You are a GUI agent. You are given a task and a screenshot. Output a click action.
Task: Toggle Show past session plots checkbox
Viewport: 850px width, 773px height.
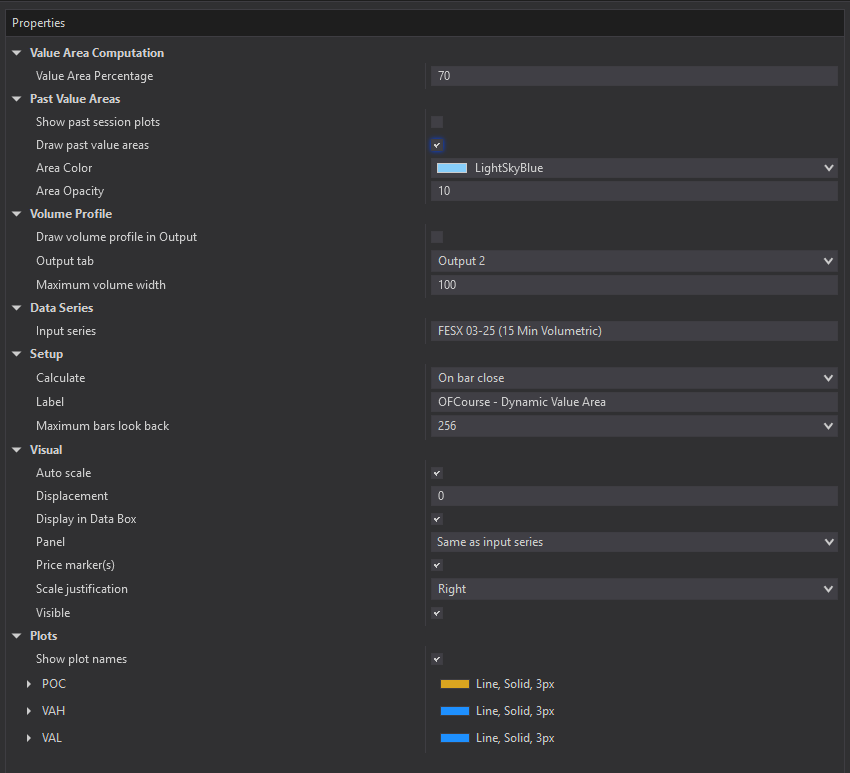(x=437, y=122)
